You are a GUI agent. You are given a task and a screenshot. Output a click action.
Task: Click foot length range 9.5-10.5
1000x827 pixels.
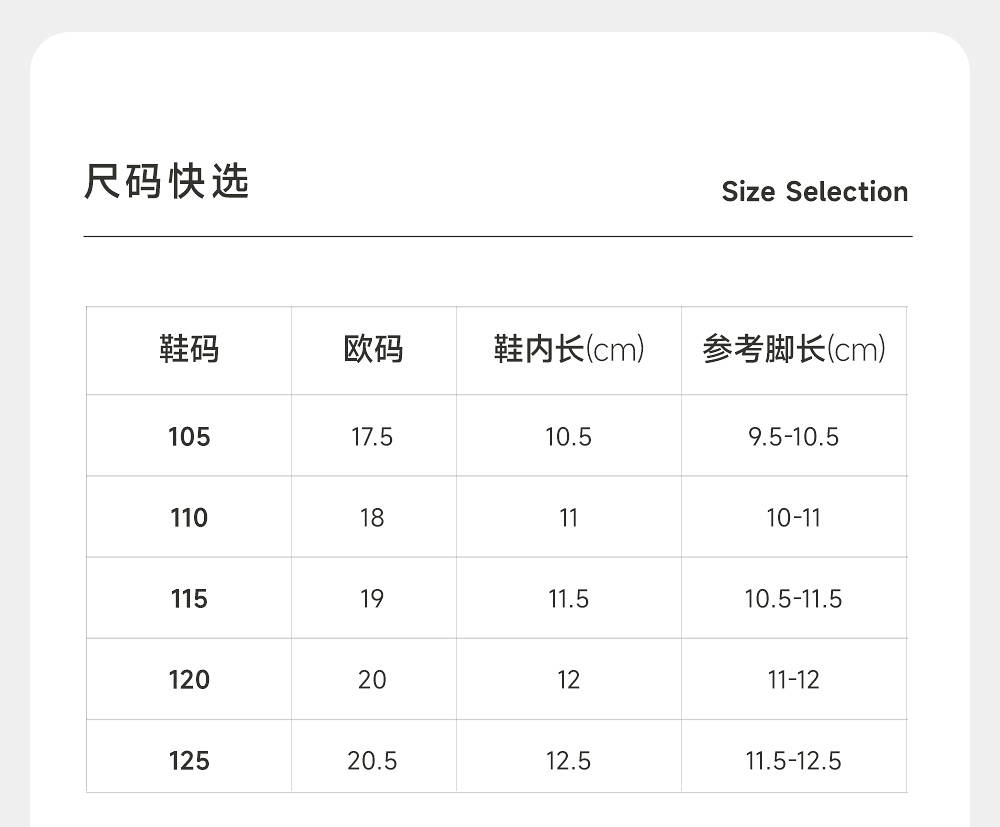tap(794, 437)
